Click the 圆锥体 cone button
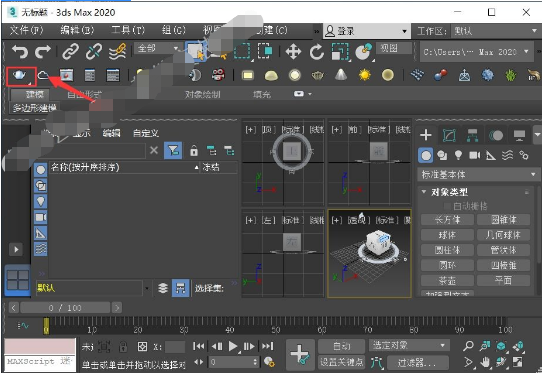 [x=503, y=220]
